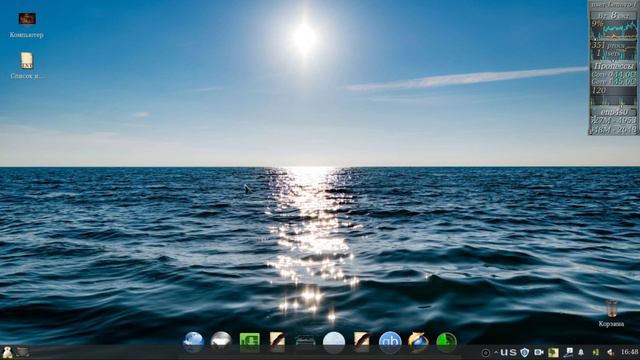Open the first quill pen editor in the dock
This screenshot has height=360, width=640.
278,342
